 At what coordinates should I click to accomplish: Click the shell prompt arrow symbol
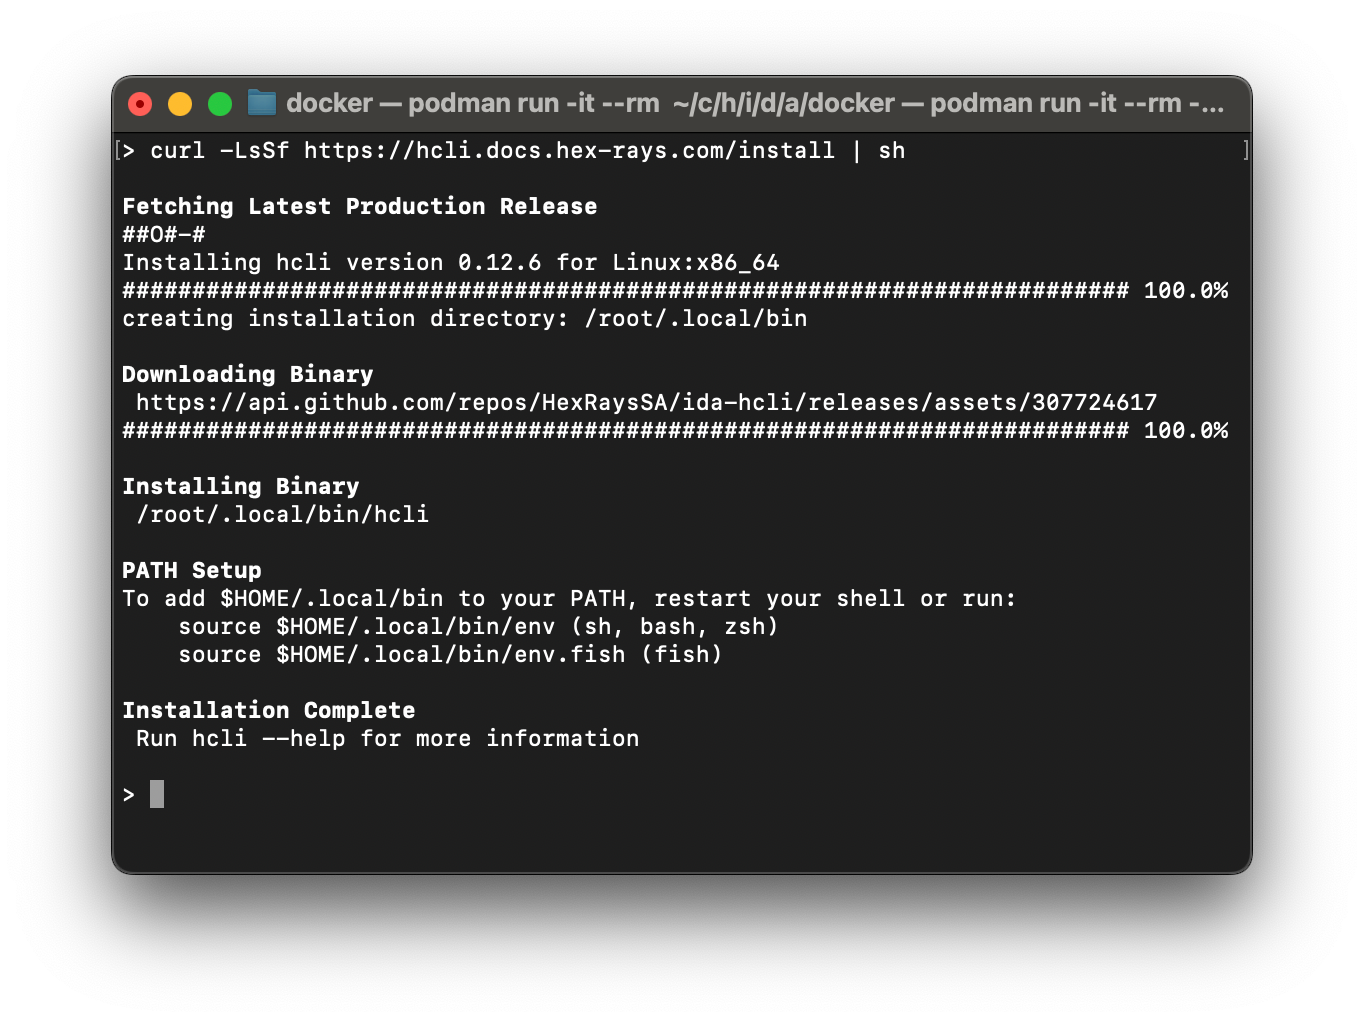coord(129,793)
